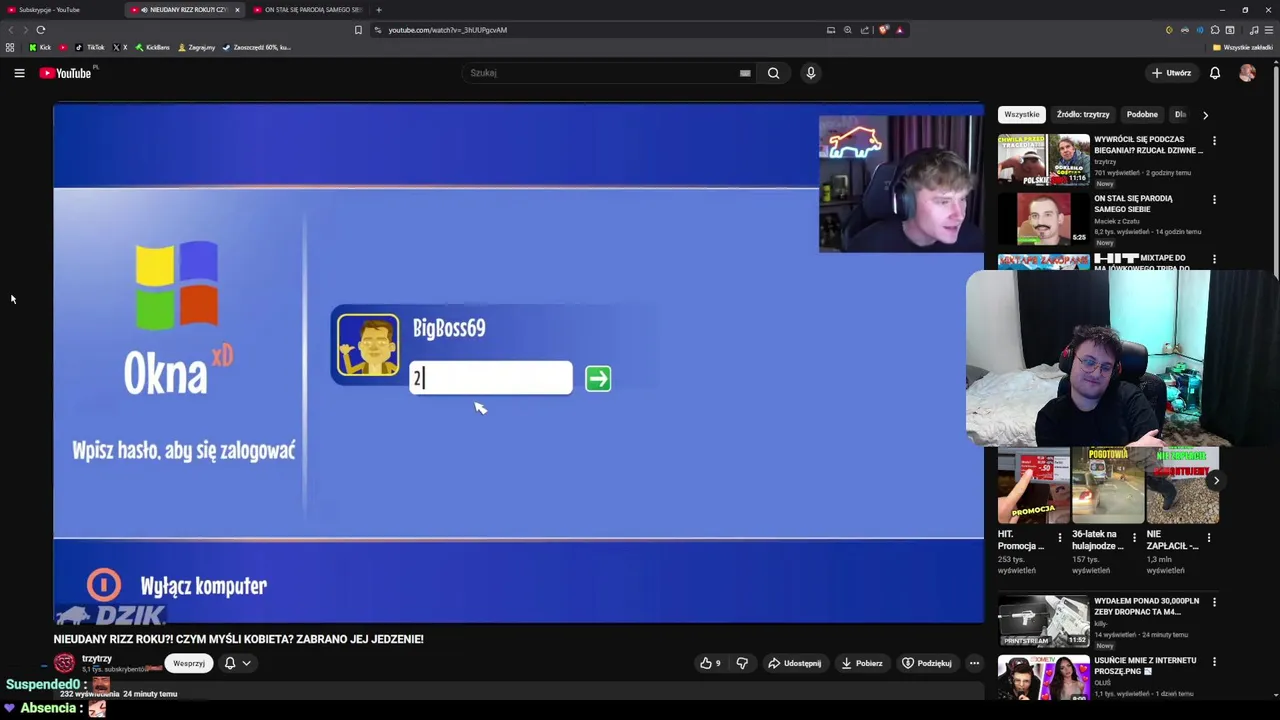Like the video with thumbs up
This screenshot has height=720, width=1280.
[711, 663]
